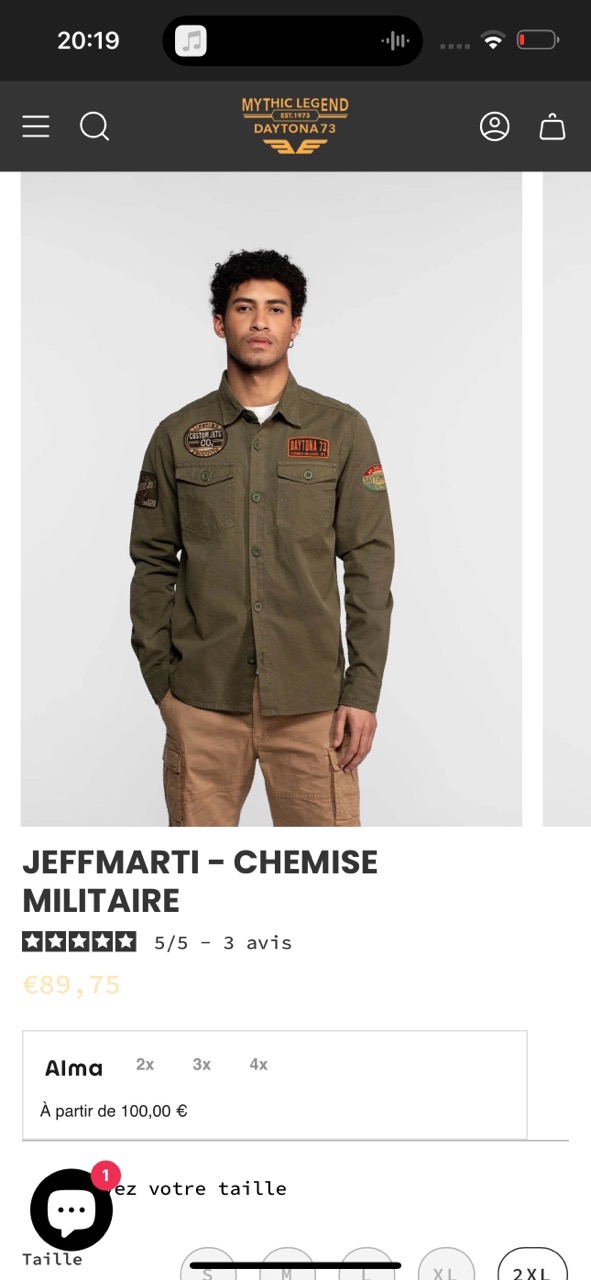Tap the five-star rating row

[79, 941]
